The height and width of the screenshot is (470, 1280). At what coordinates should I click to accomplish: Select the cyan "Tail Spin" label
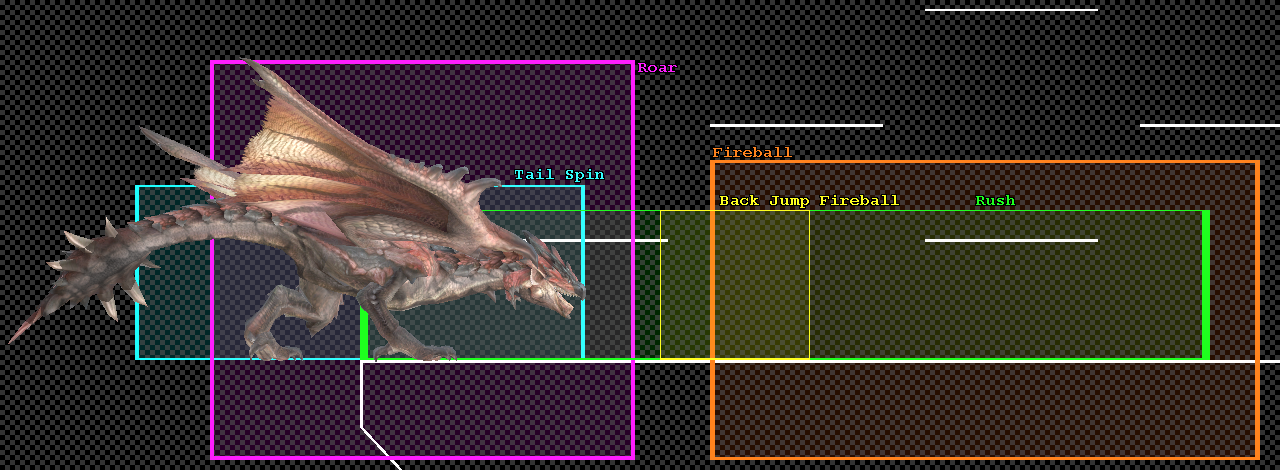tap(559, 175)
